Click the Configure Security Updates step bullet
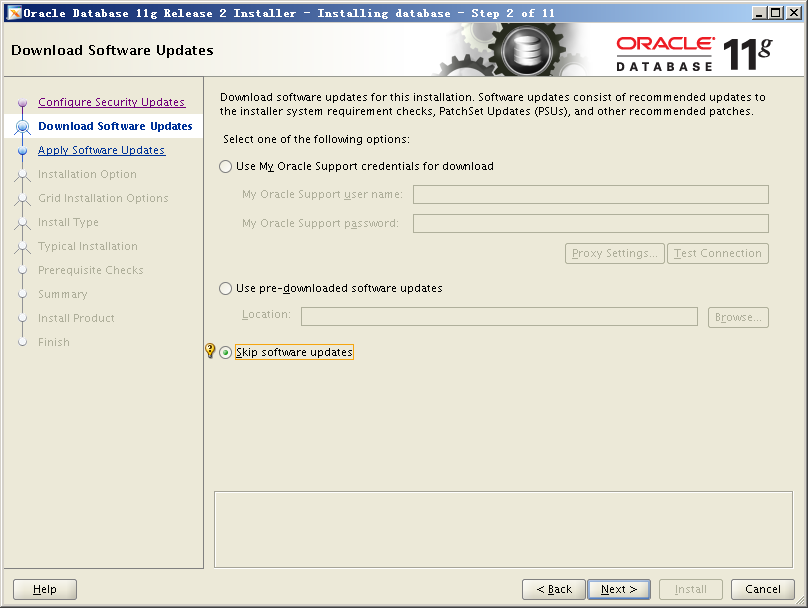 click(x=22, y=103)
